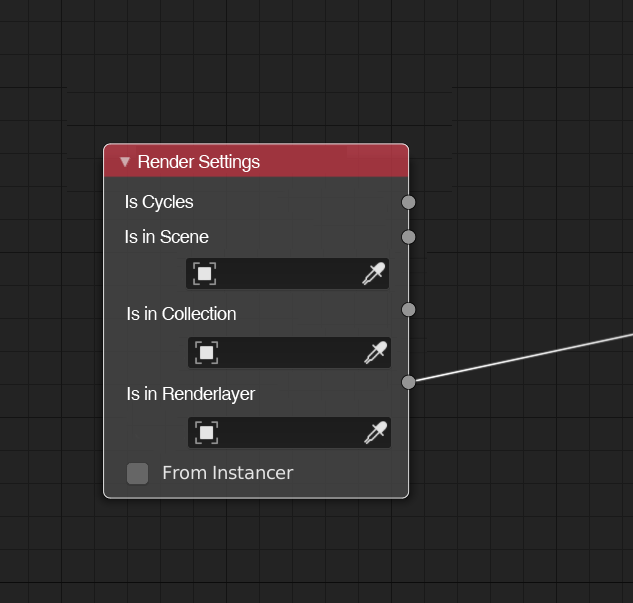
Task: Open the scene selector field under Is in Scene
Action: tap(287, 274)
